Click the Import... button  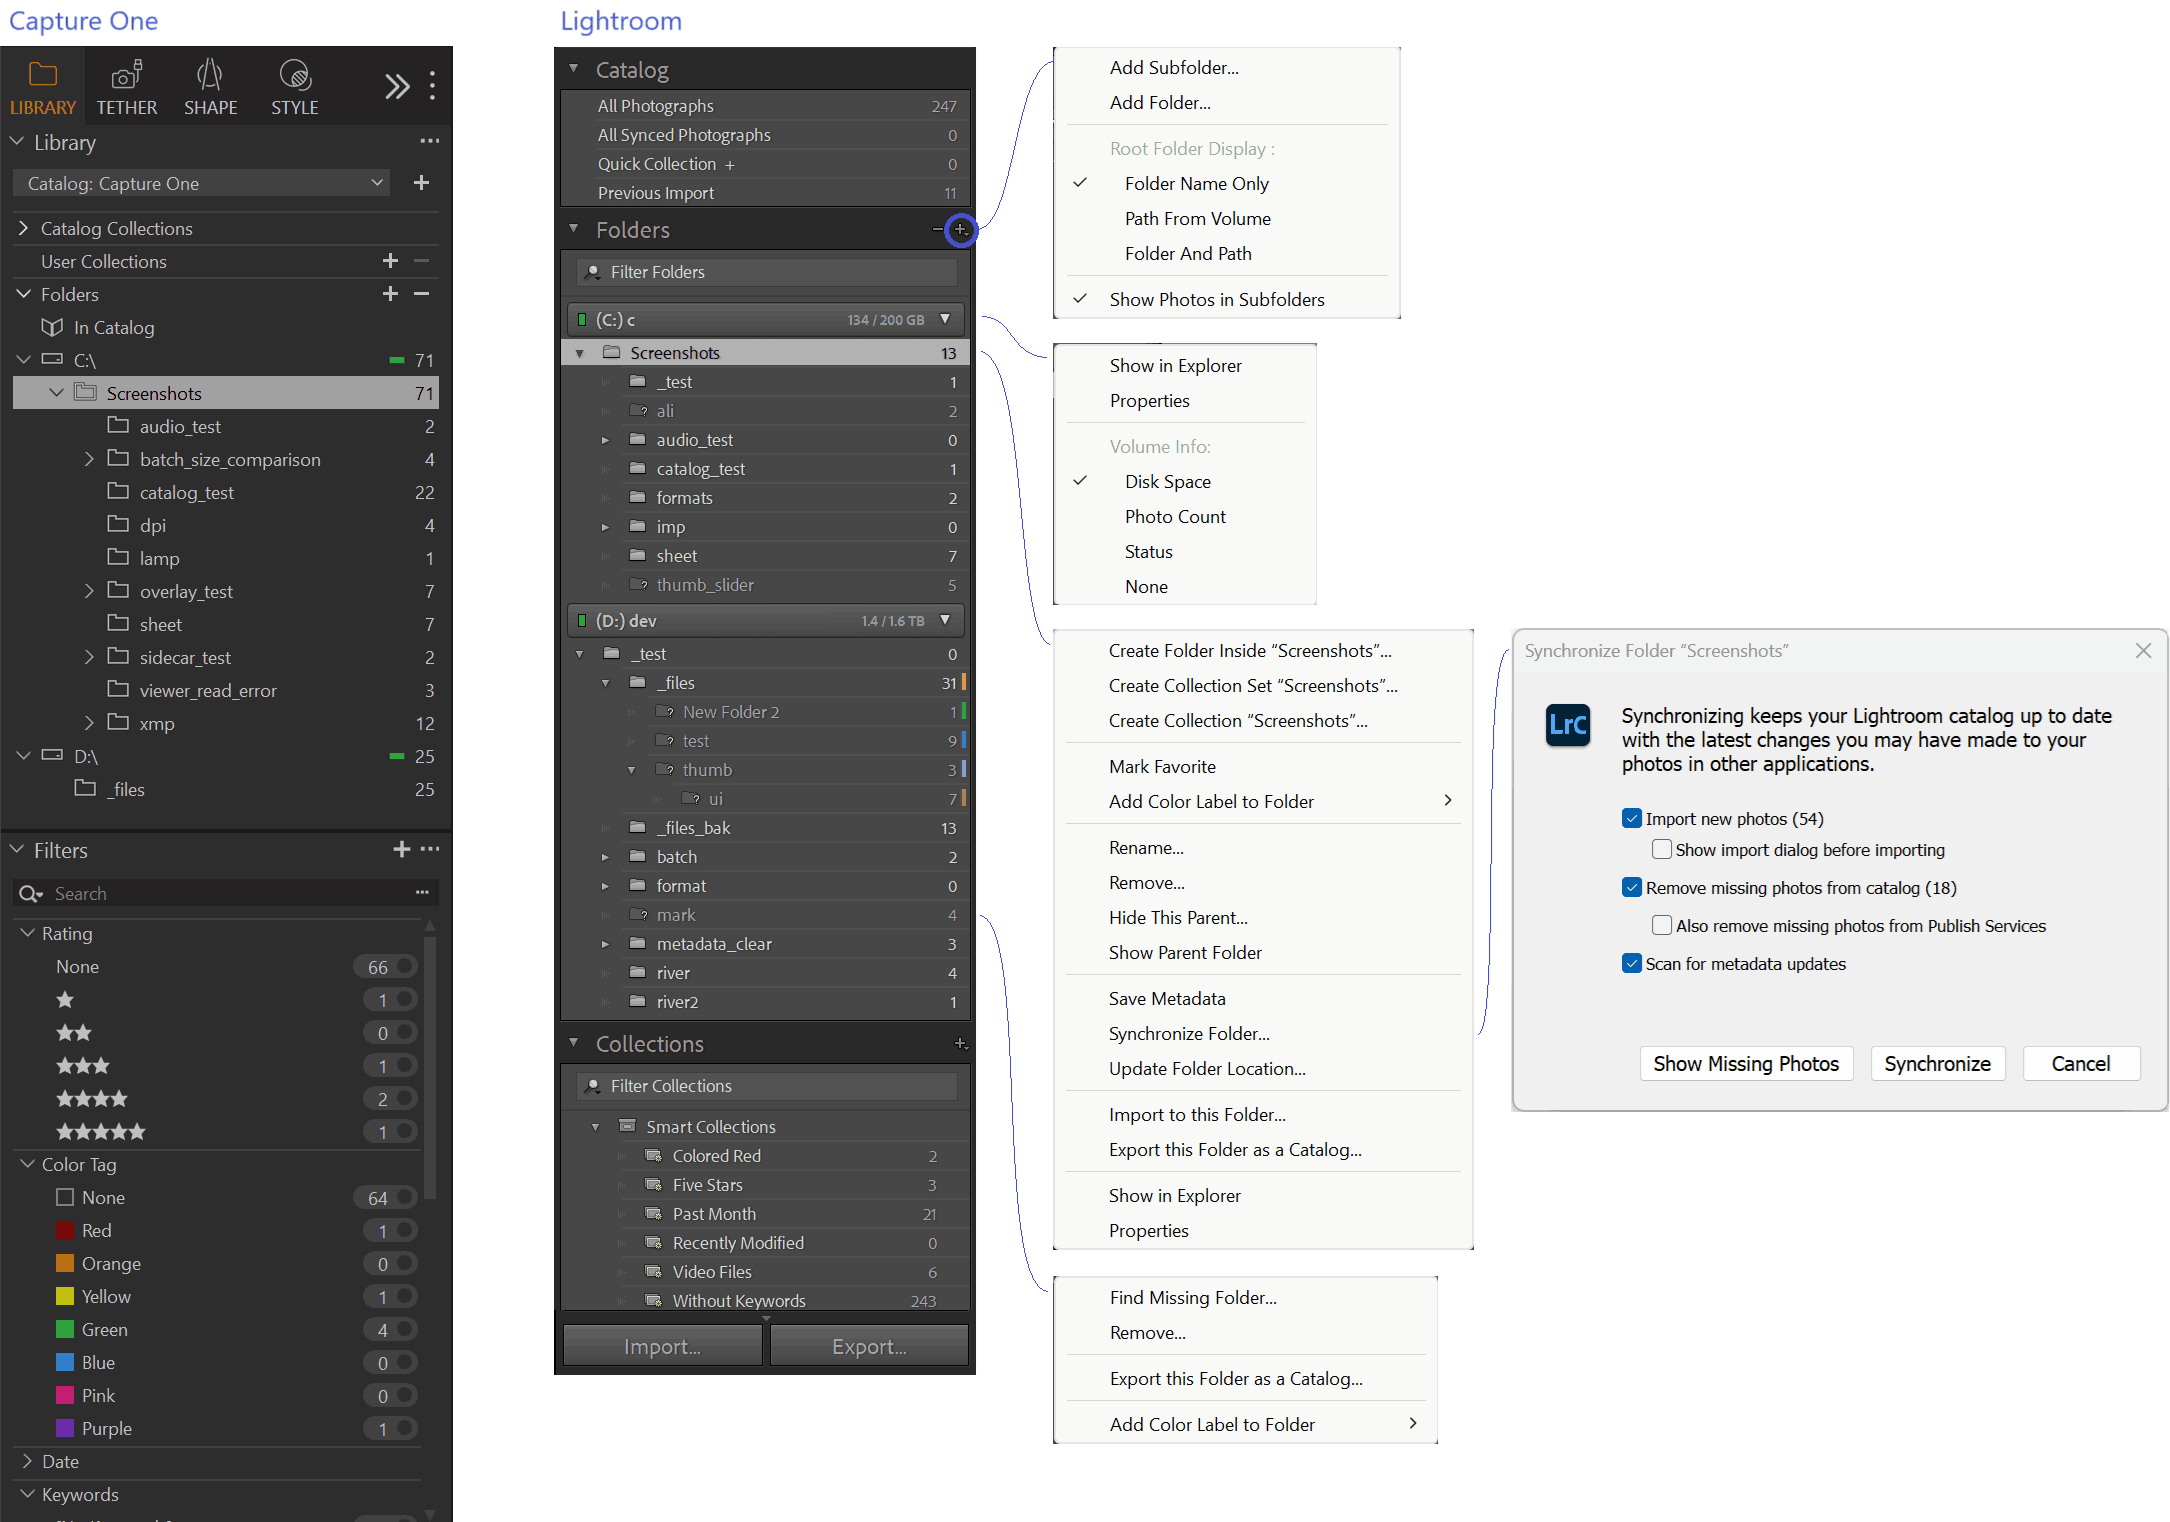tap(662, 1346)
